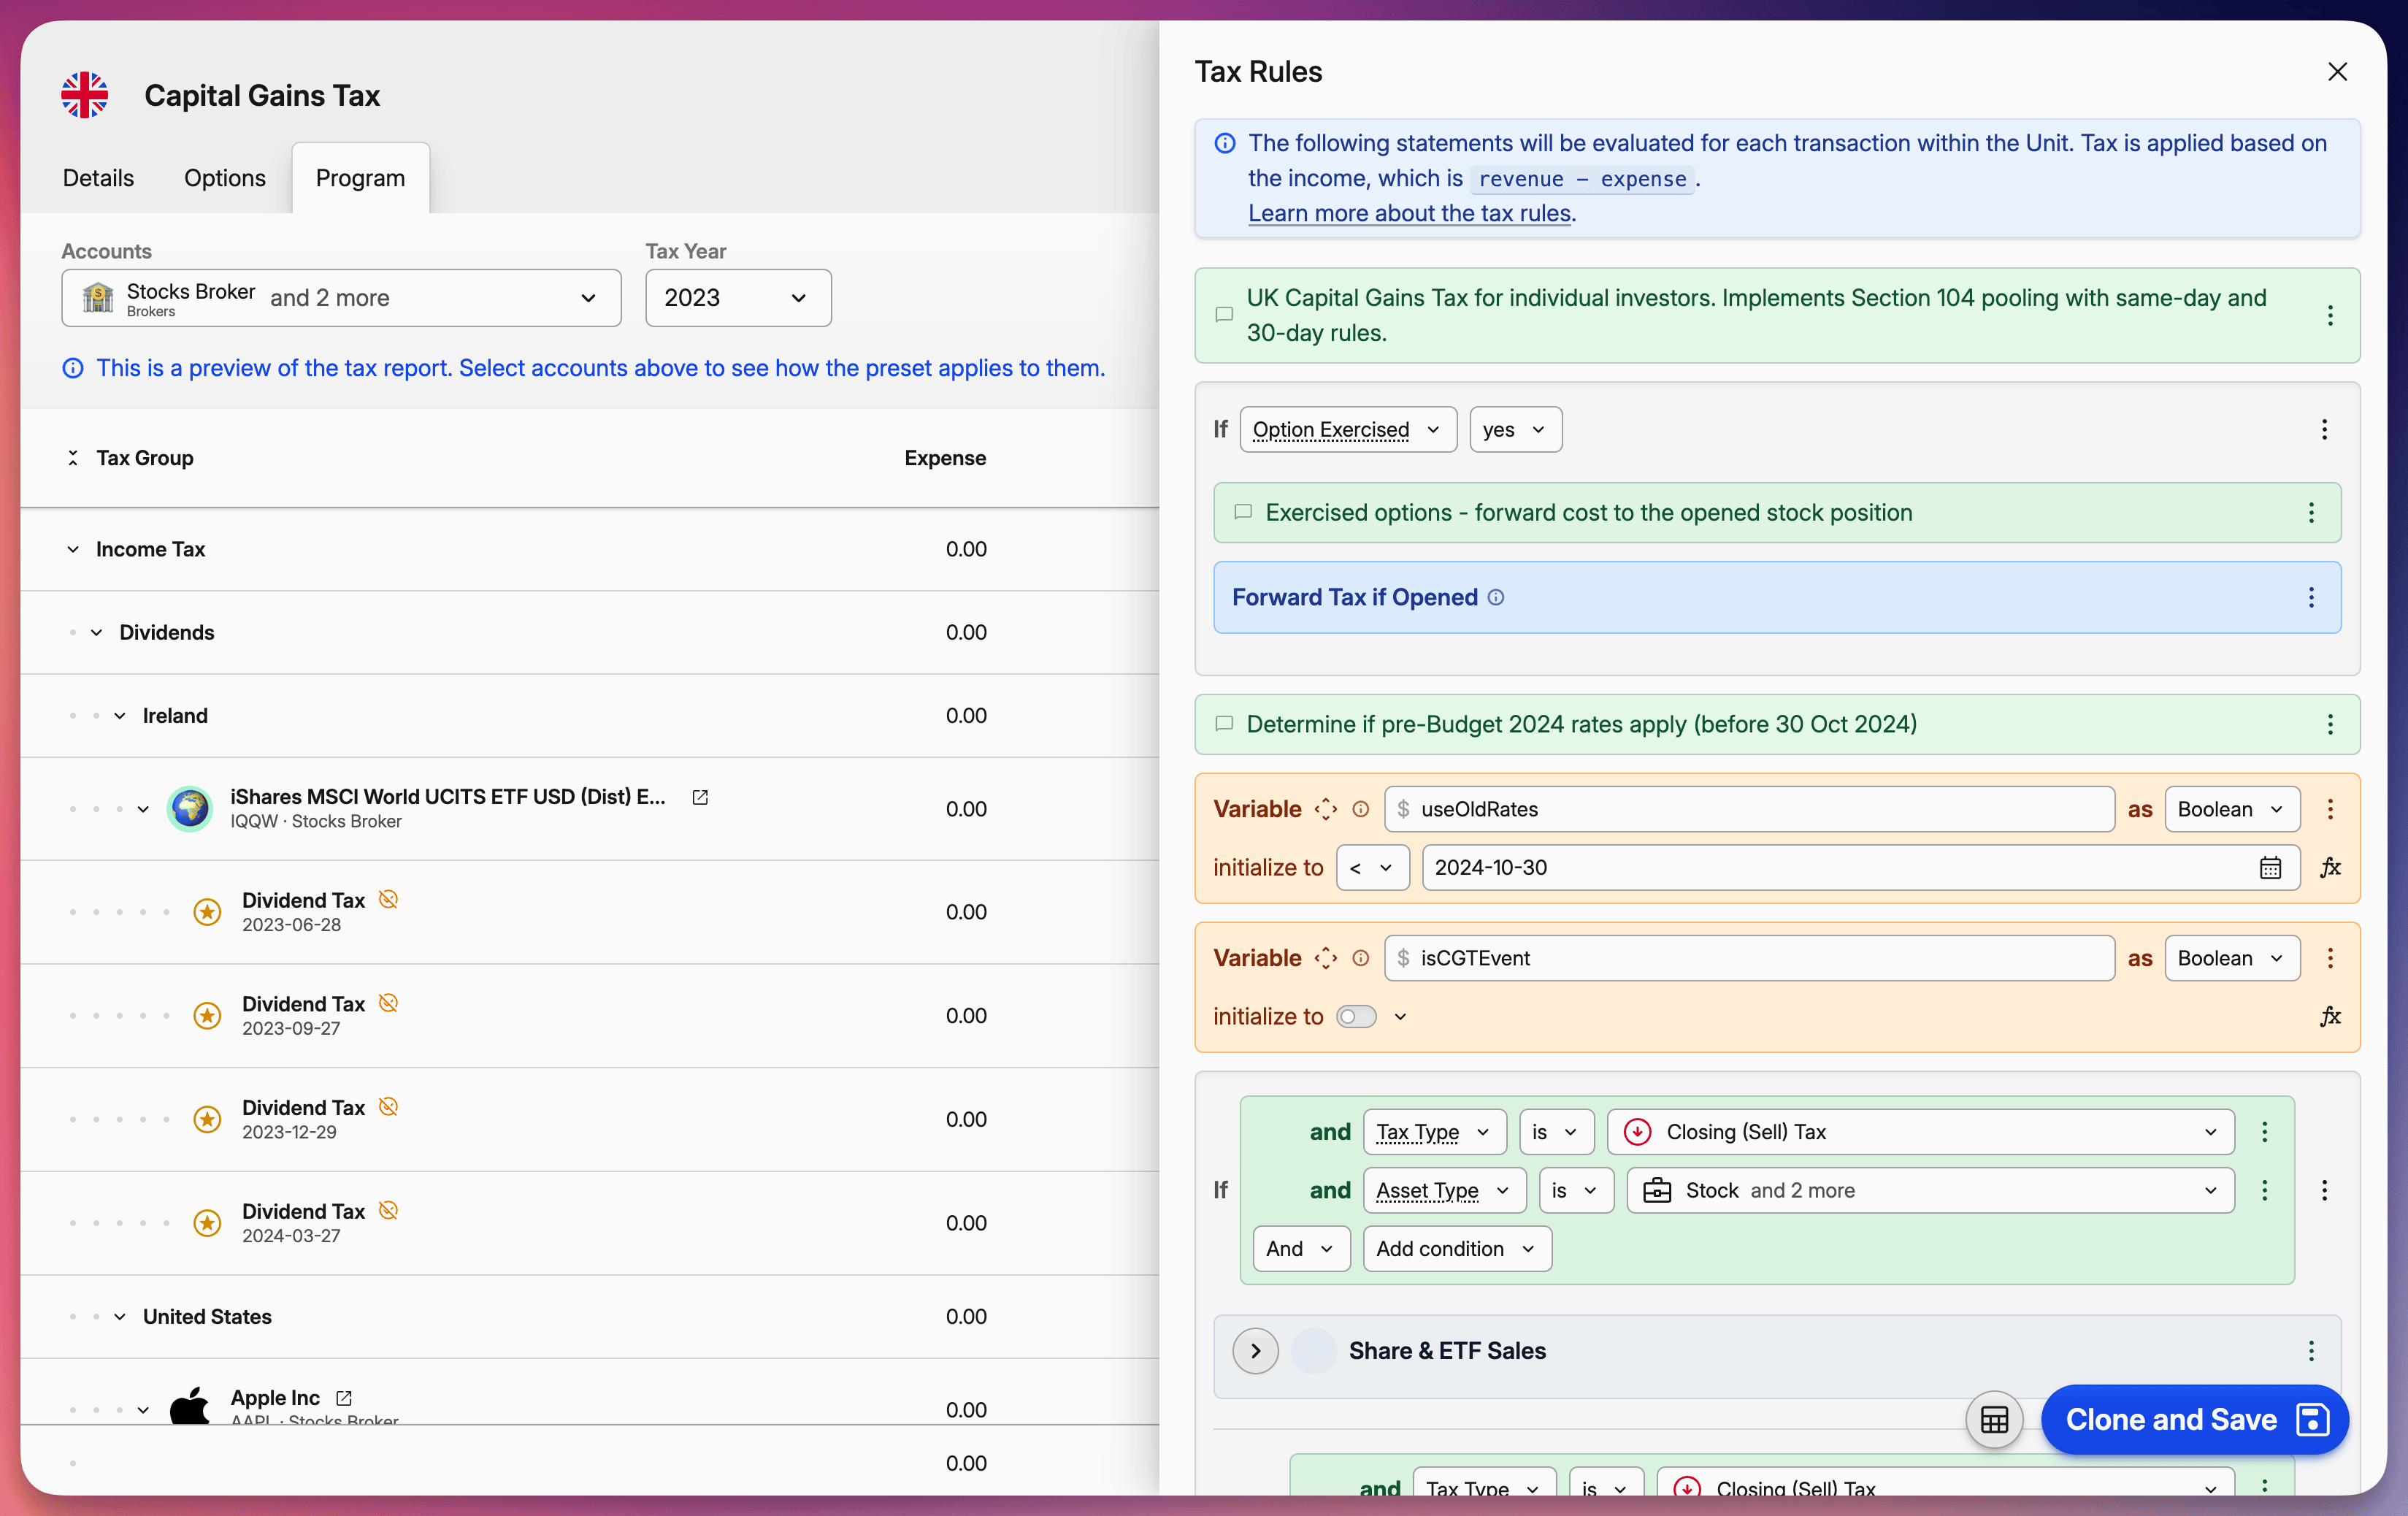Open external link icon next to Apple Inc
Screen dimensions: 2408x1516
(344, 1397)
